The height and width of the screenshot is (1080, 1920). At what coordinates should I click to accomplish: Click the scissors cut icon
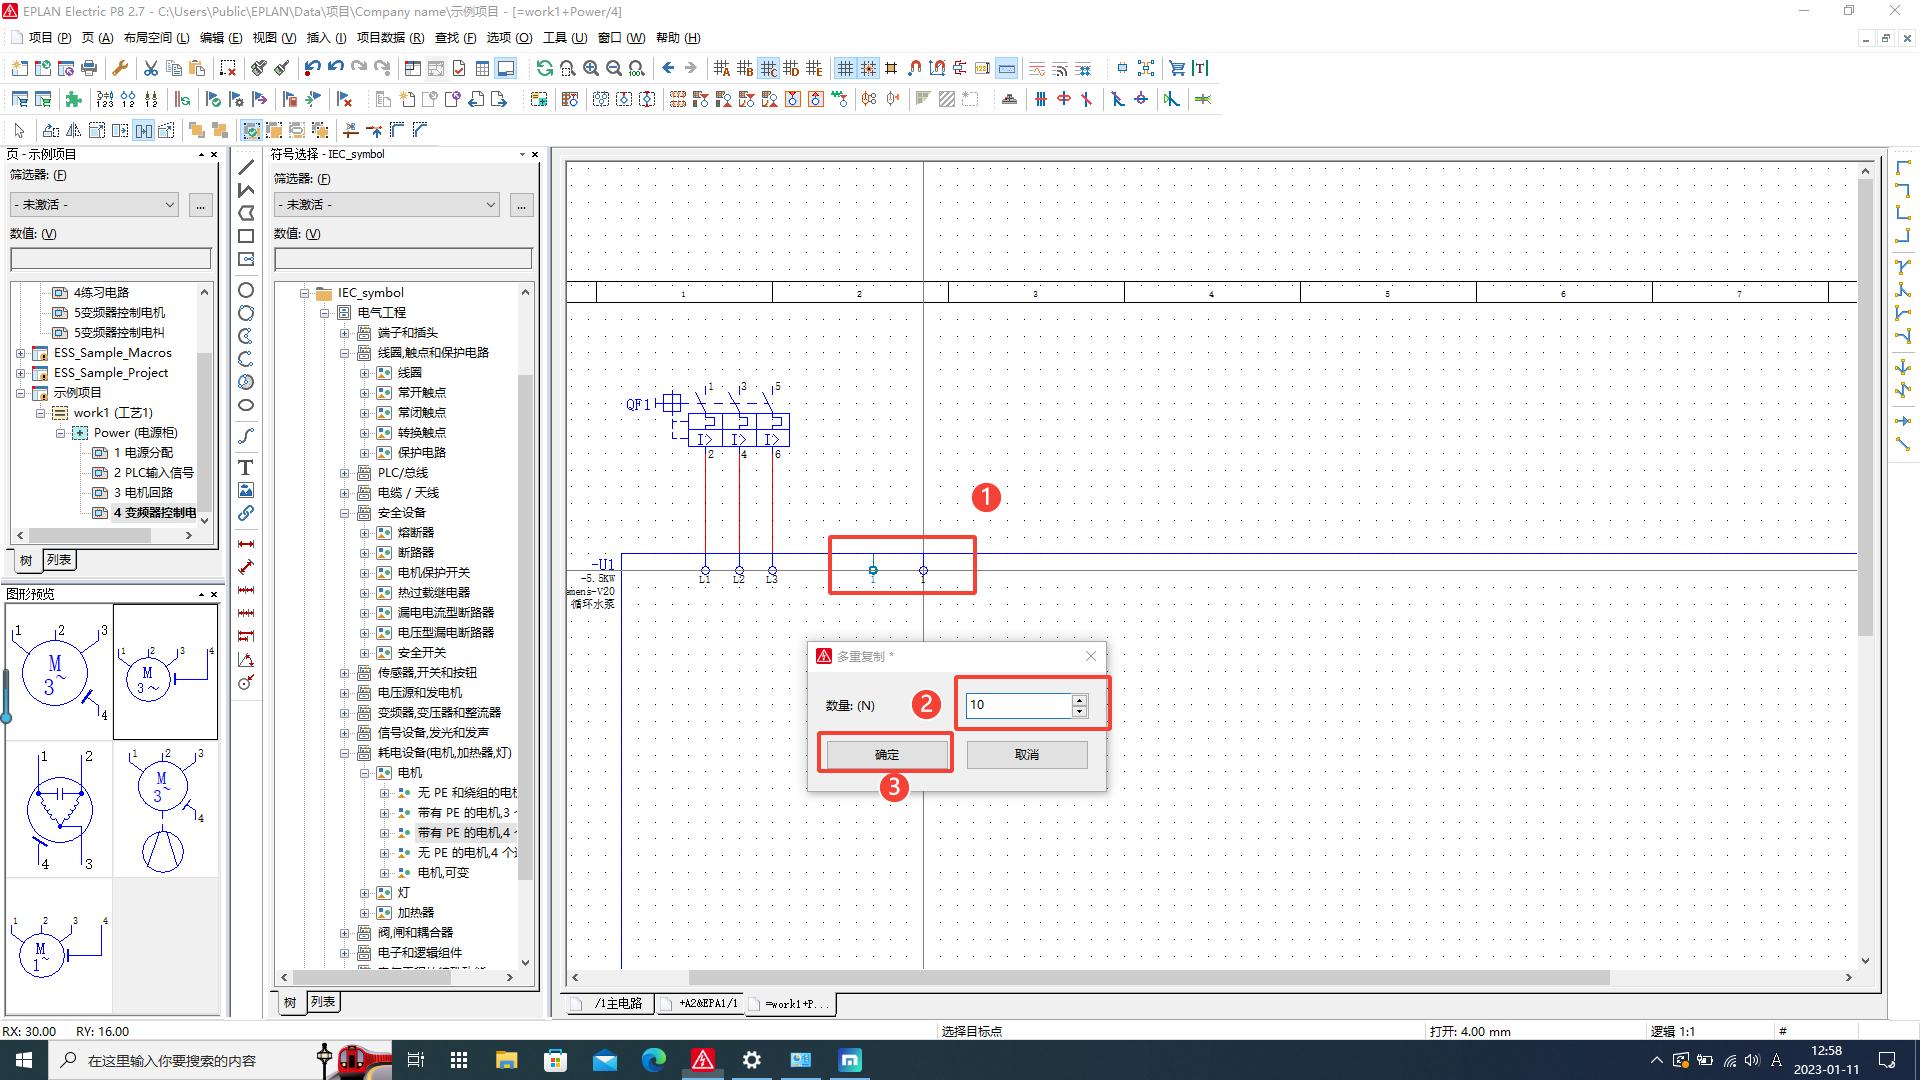point(150,68)
